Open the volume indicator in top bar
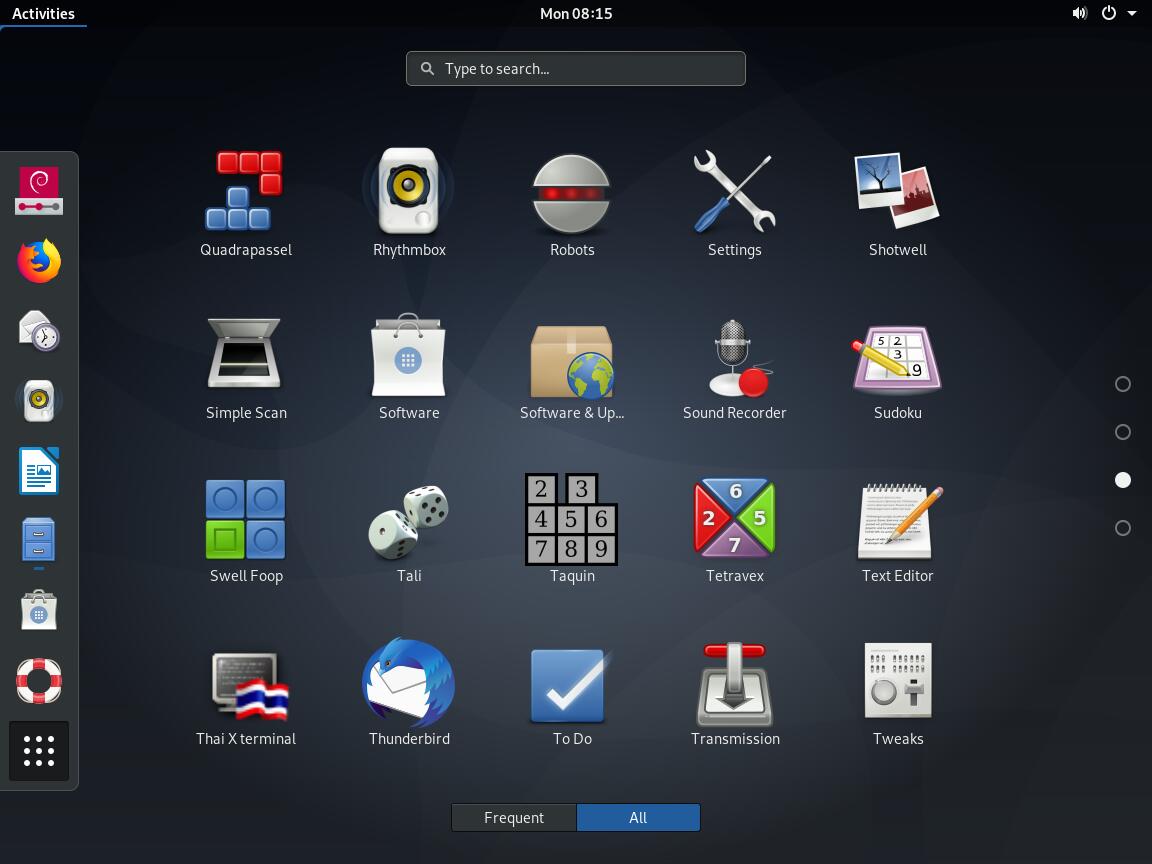 pos(1079,13)
